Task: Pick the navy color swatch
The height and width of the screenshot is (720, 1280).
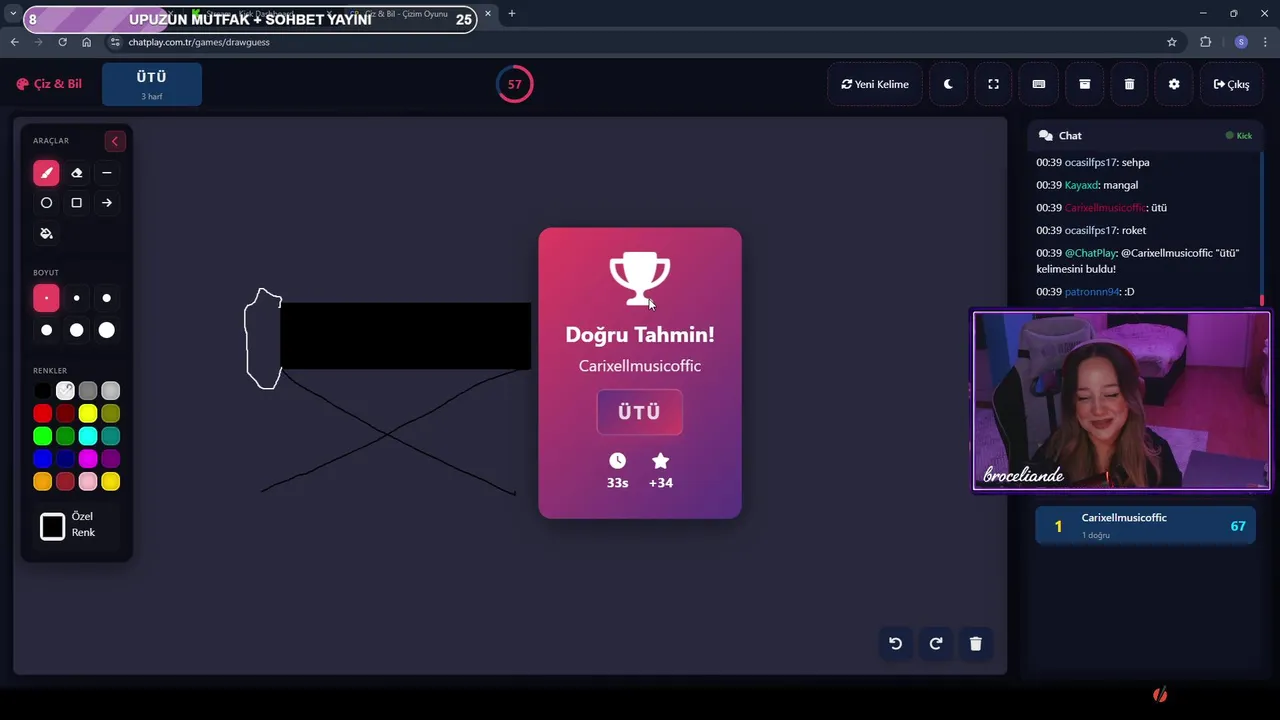Action: pyautogui.click(x=65, y=459)
